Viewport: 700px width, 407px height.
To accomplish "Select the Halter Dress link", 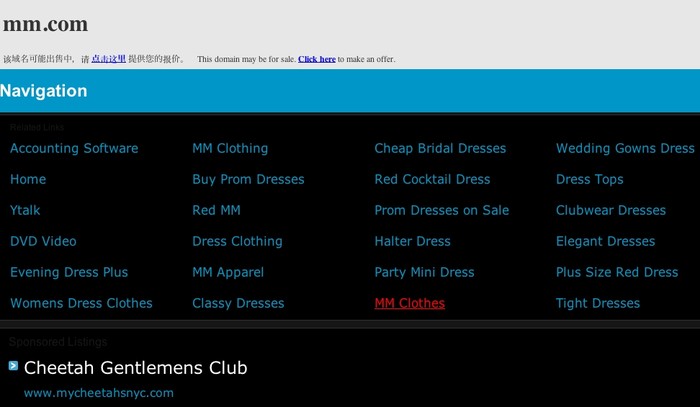I will click(412, 241).
